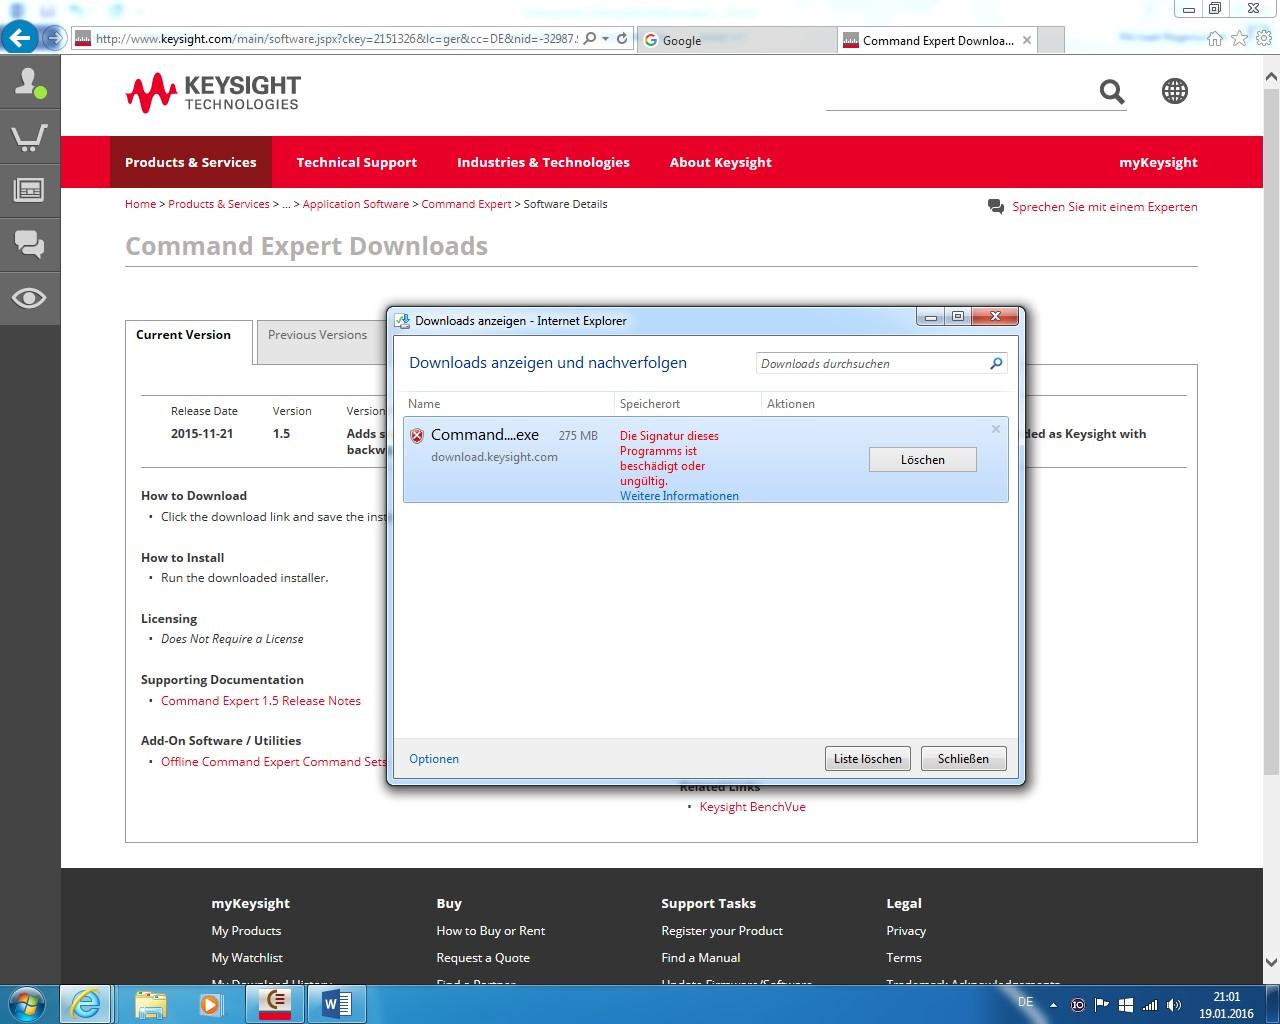The width and height of the screenshot is (1280, 1024).
Task: Open Microsoft Word from the taskbar
Action: tap(337, 1003)
